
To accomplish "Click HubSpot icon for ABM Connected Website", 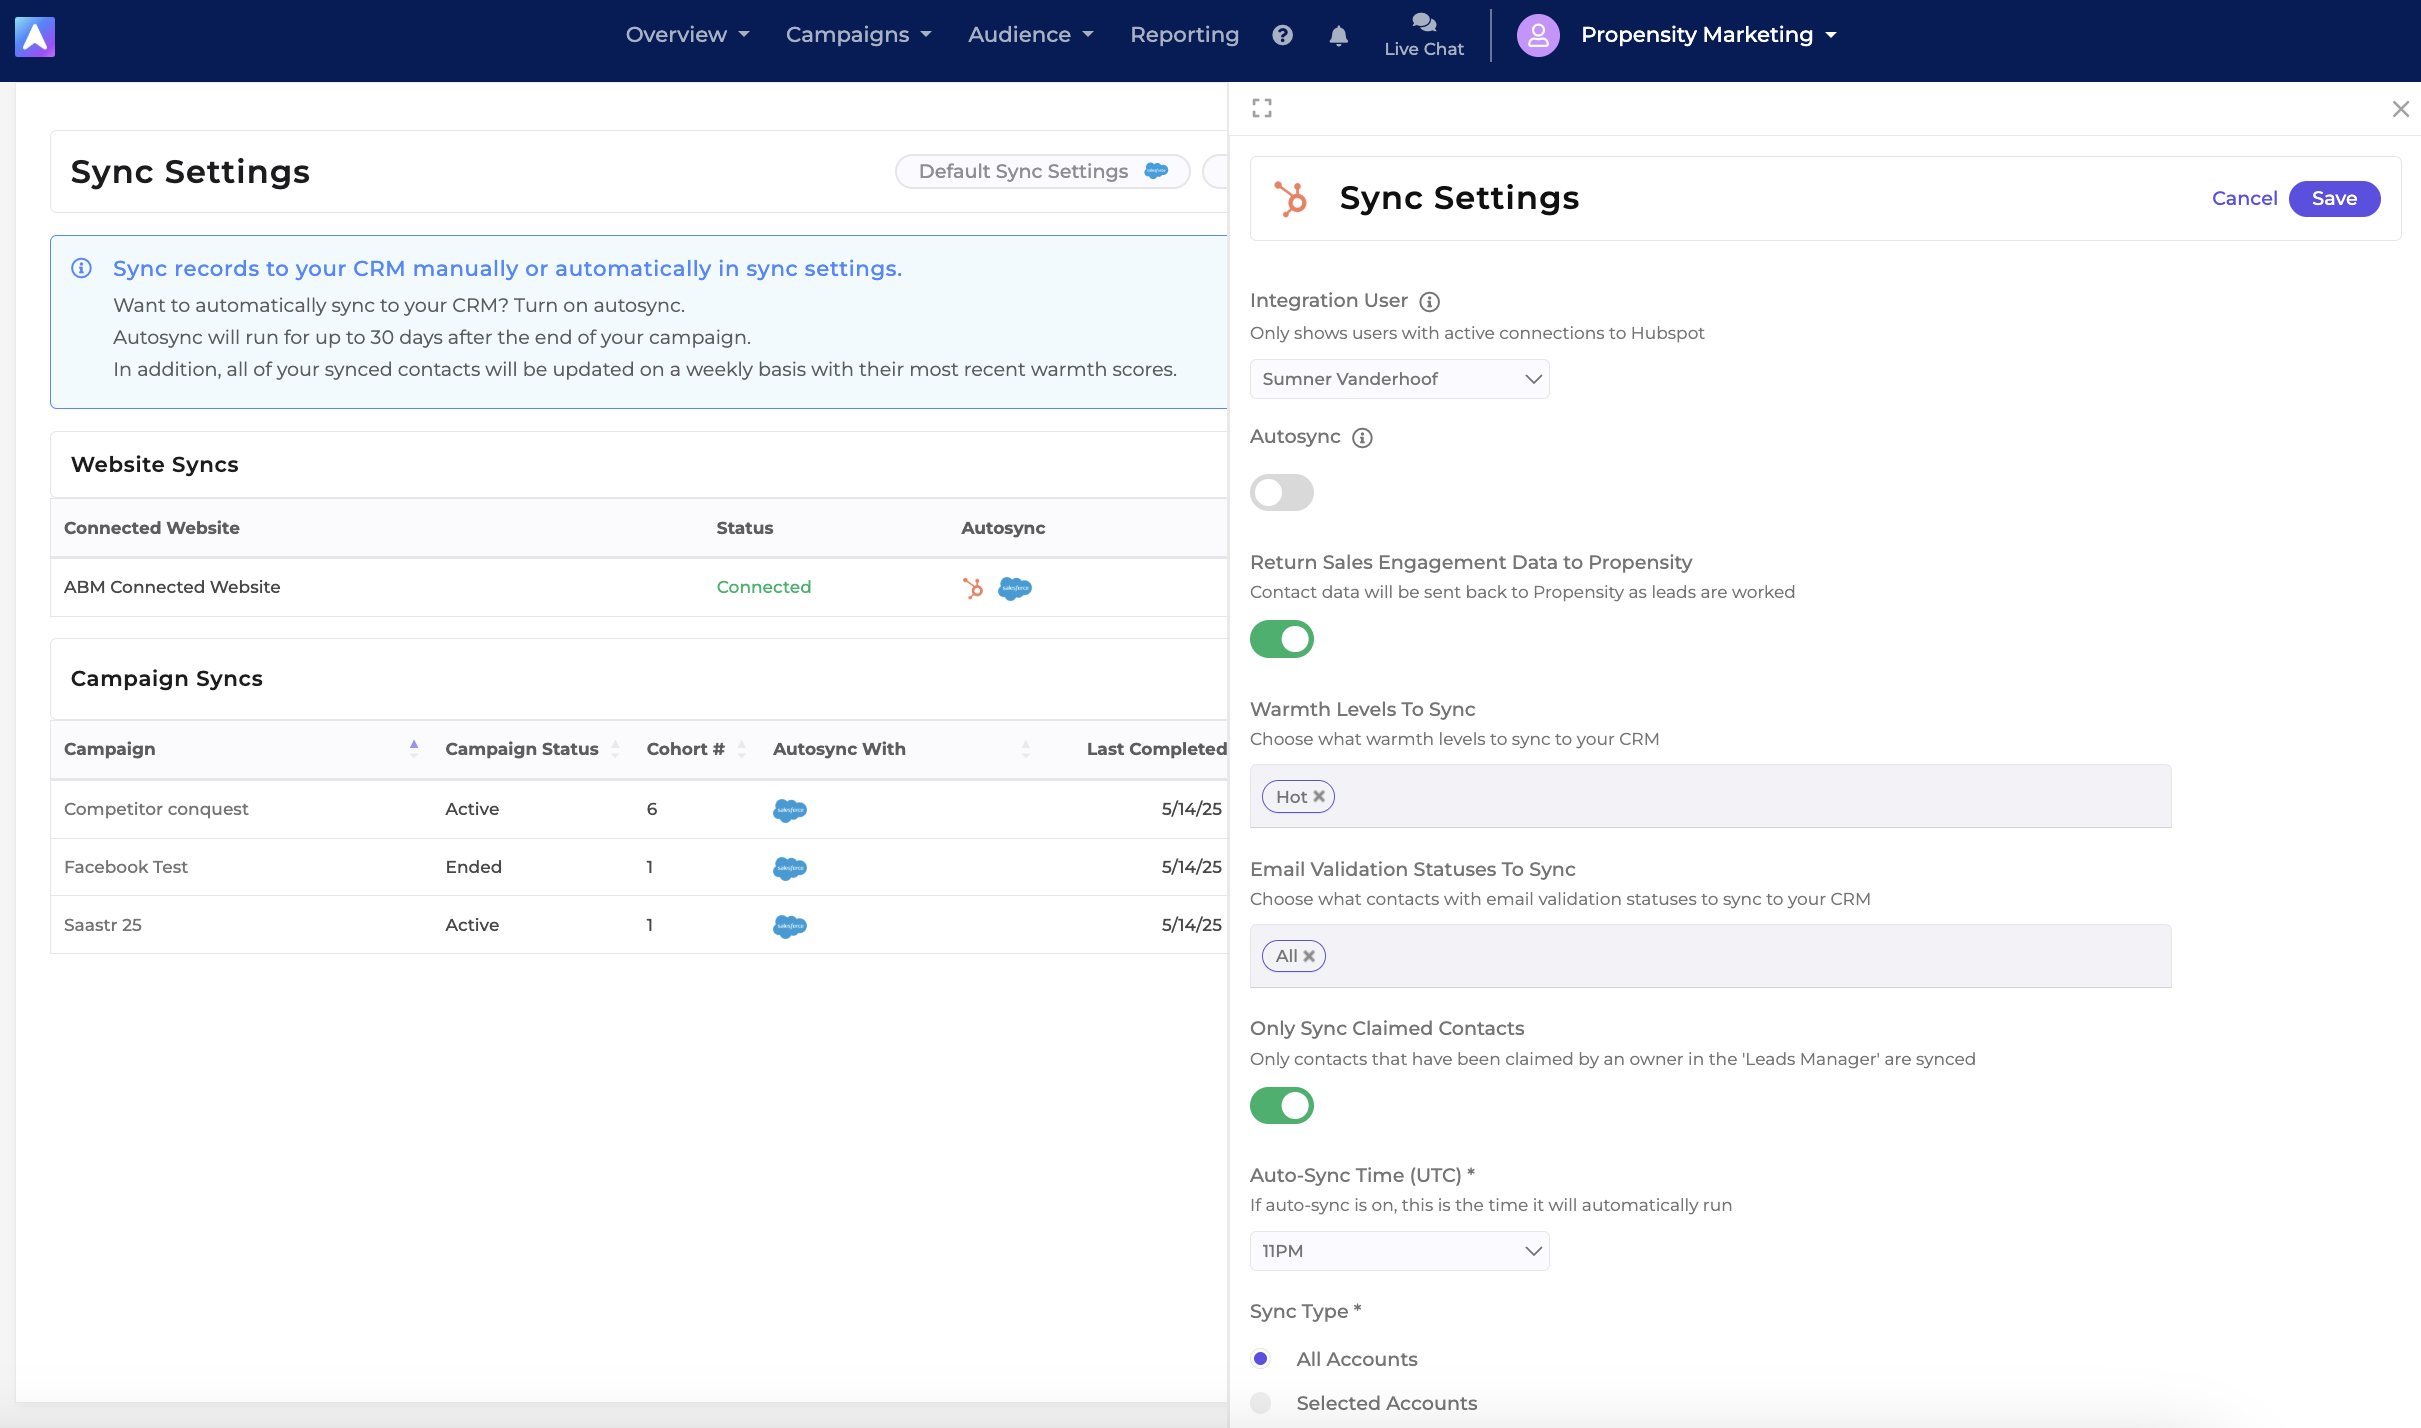I will 973,588.
